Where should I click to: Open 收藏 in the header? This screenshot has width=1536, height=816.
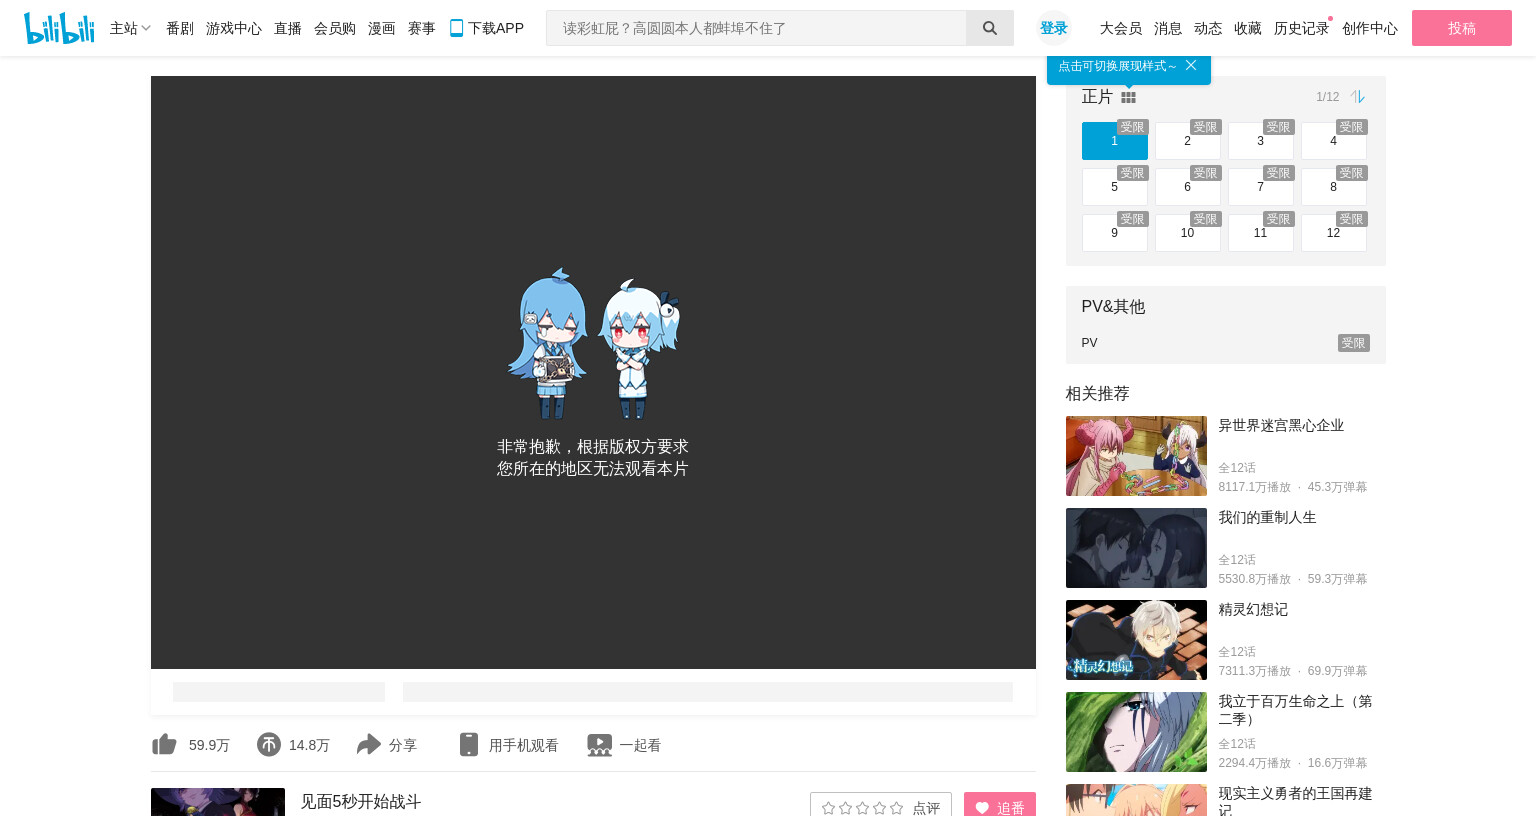1248,28
